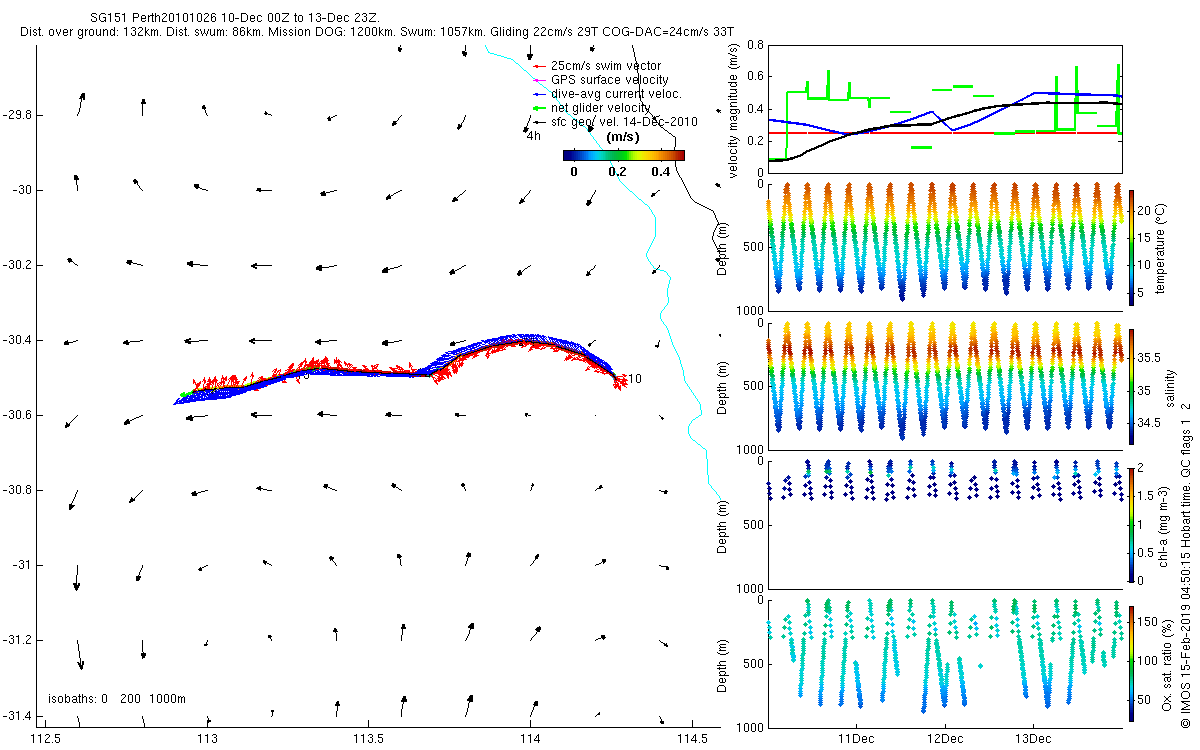Click the latitude tick label '-30.6'

point(17,415)
